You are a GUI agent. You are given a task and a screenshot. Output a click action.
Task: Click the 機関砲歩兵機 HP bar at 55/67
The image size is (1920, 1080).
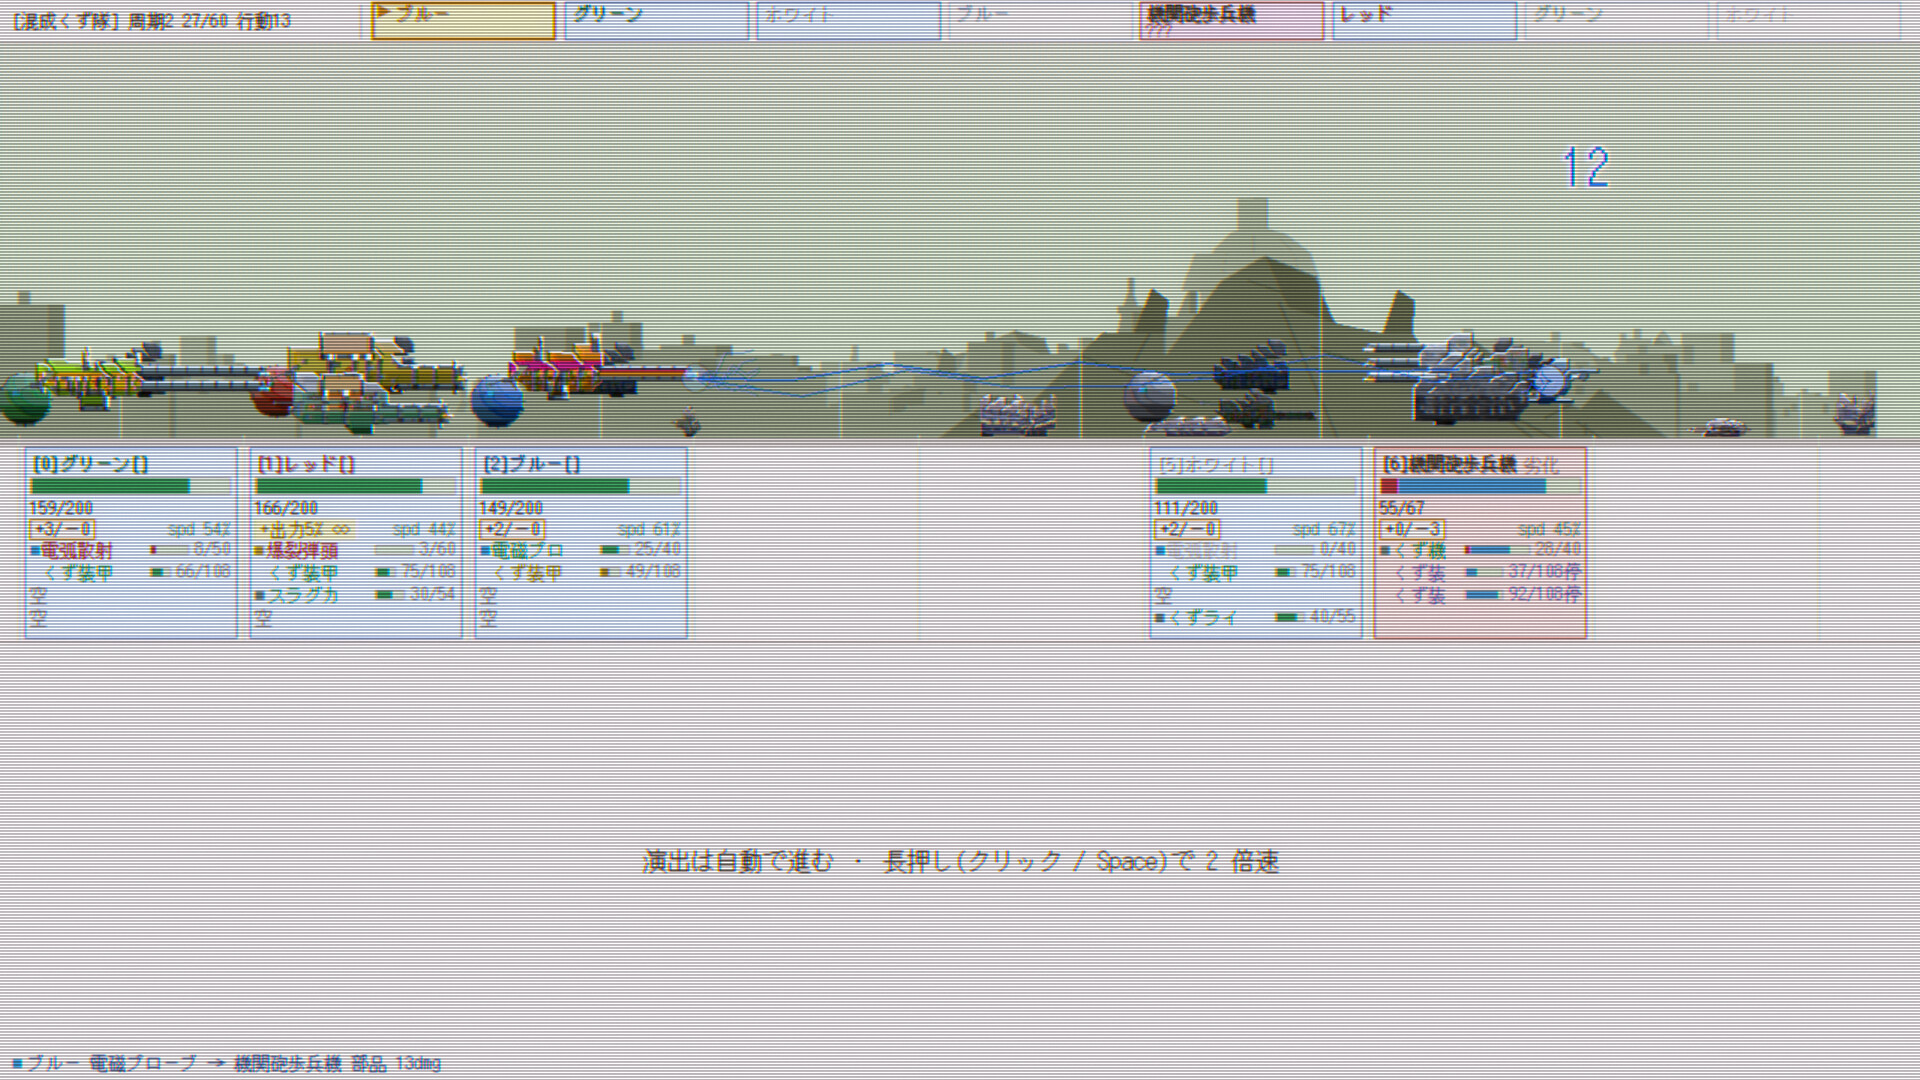[x=1481, y=486]
